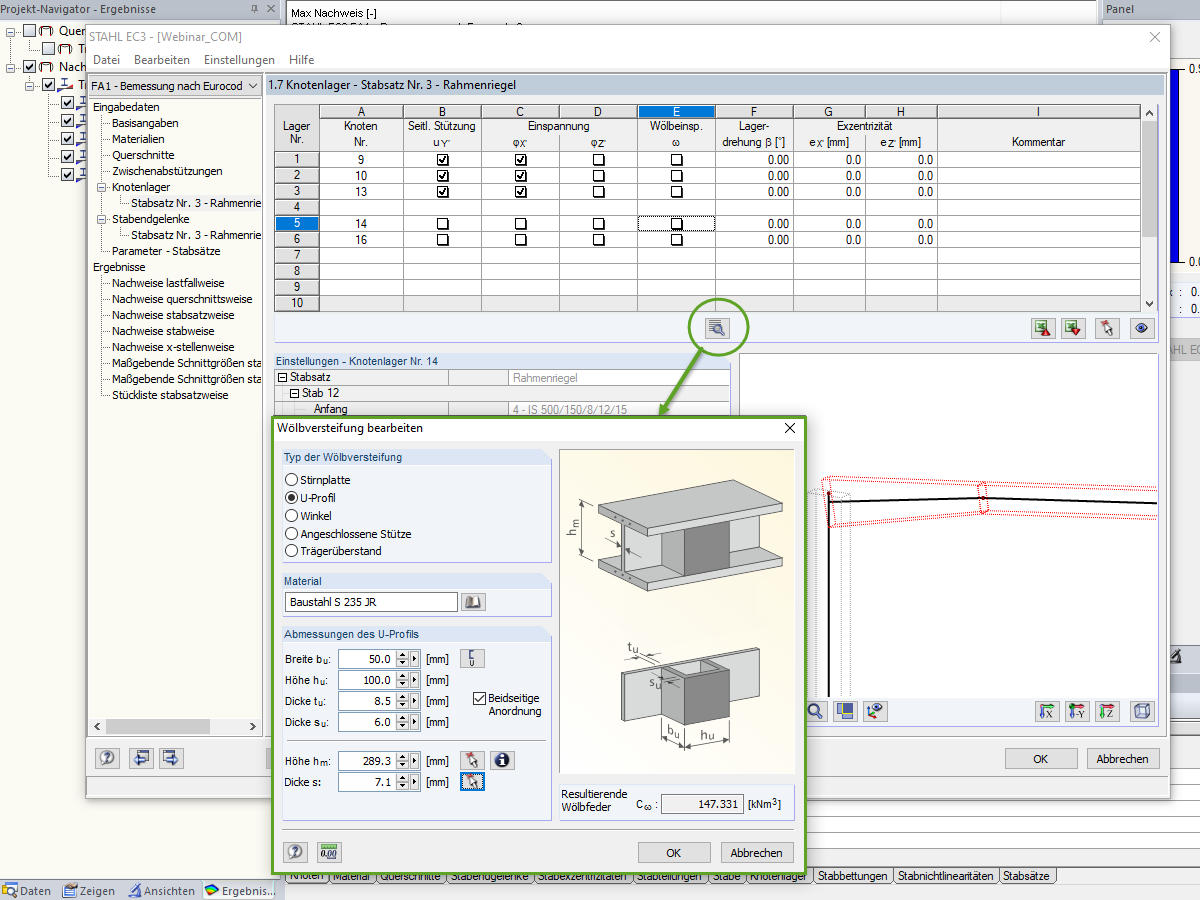Select Basisangaben in navigation tree
Image resolution: width=1200 pixels, height=900 pixels.
(x=145, y=123)
